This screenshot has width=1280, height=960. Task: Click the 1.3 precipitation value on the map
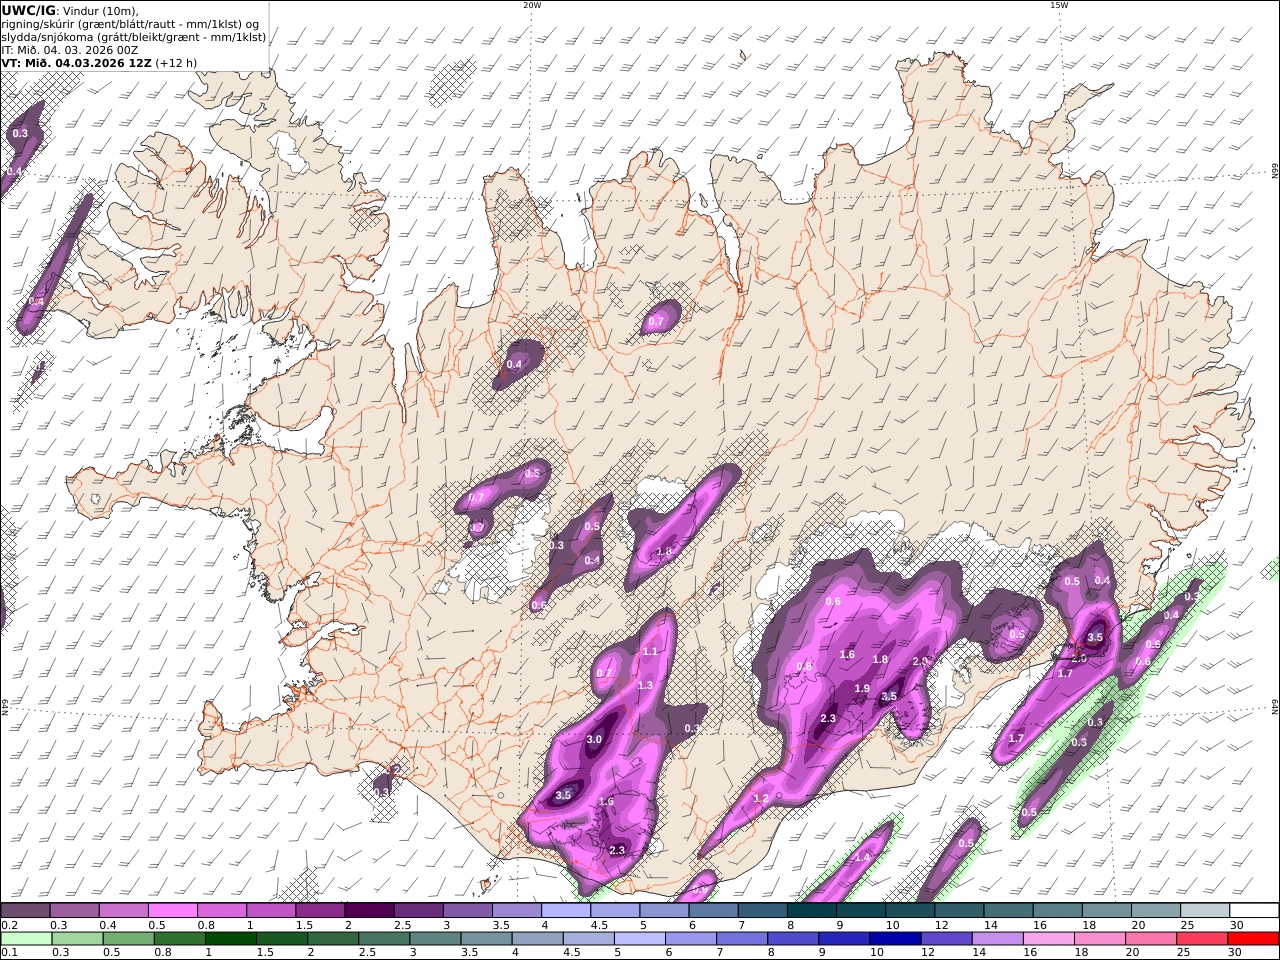tap(645, 686)
